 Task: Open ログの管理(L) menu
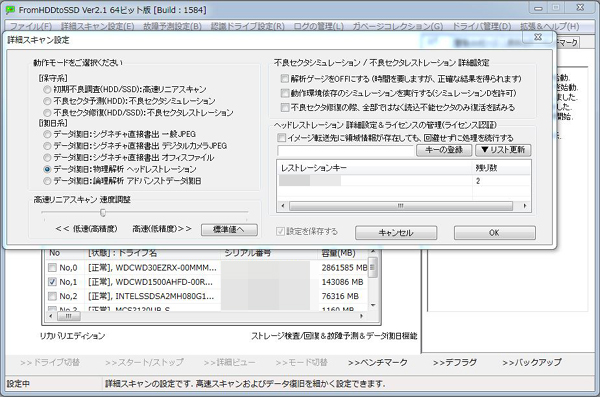pos(318,26)
